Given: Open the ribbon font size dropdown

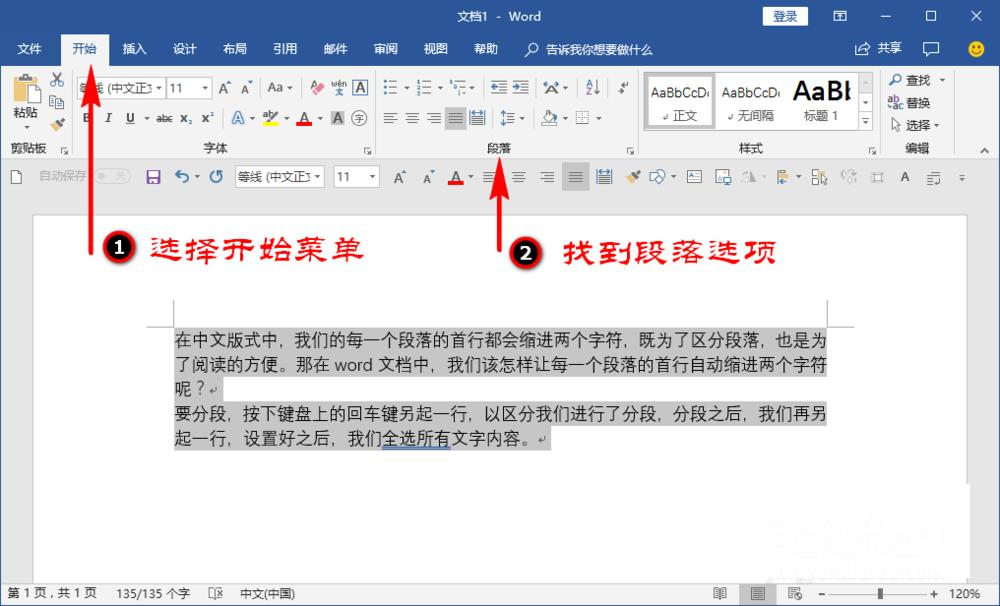Looking at the screenshot, I should [x=205, y=88].
